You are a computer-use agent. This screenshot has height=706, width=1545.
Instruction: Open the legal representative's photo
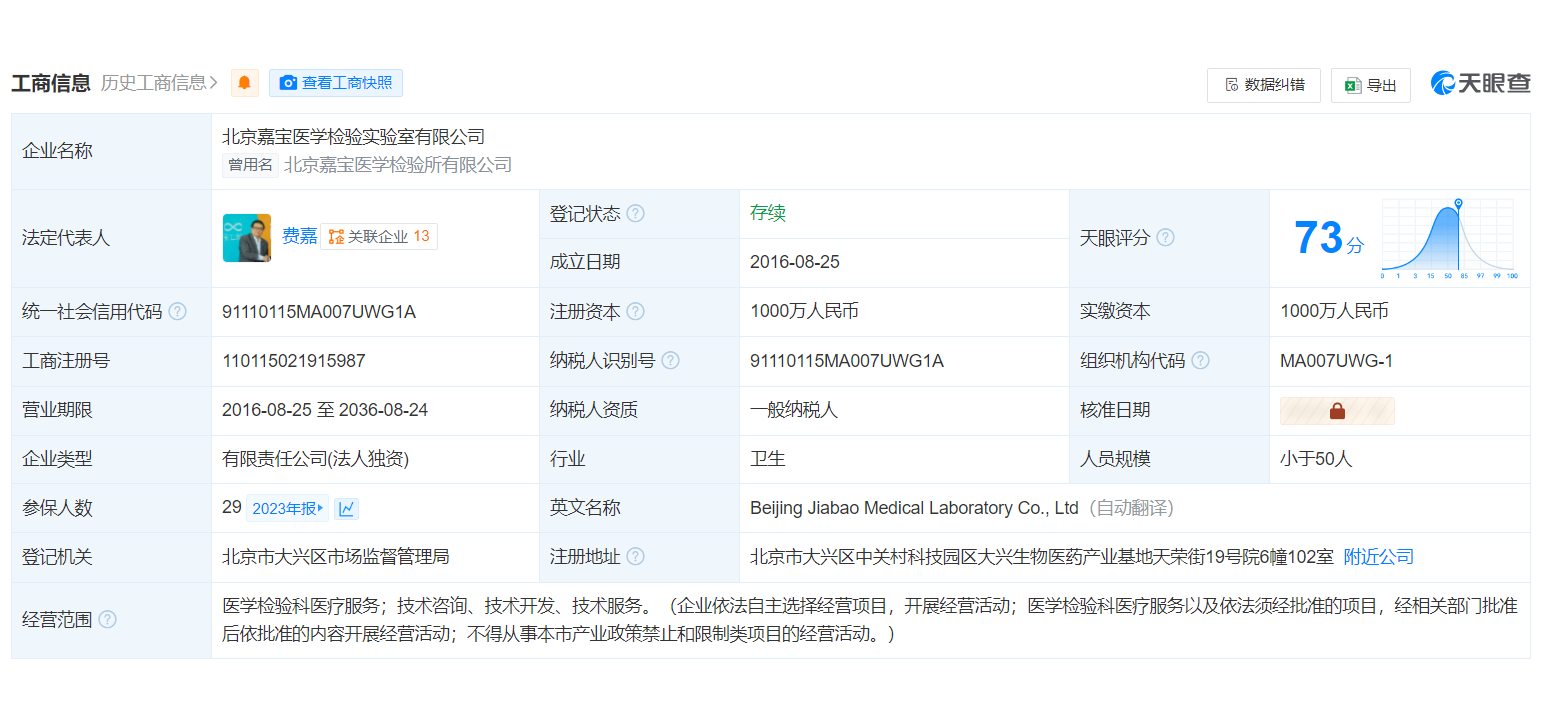pyautogui.click(x=247, y=238)
